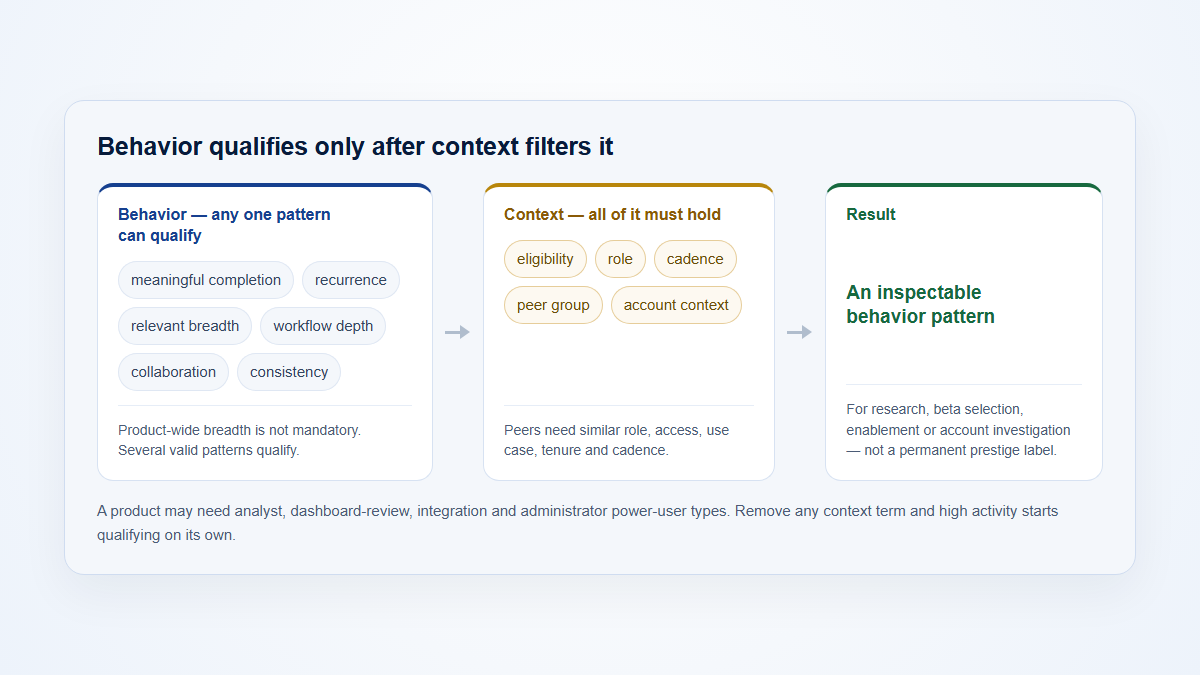Select the collaboration chip
The image size is (1200, 675).
(173, 372)
